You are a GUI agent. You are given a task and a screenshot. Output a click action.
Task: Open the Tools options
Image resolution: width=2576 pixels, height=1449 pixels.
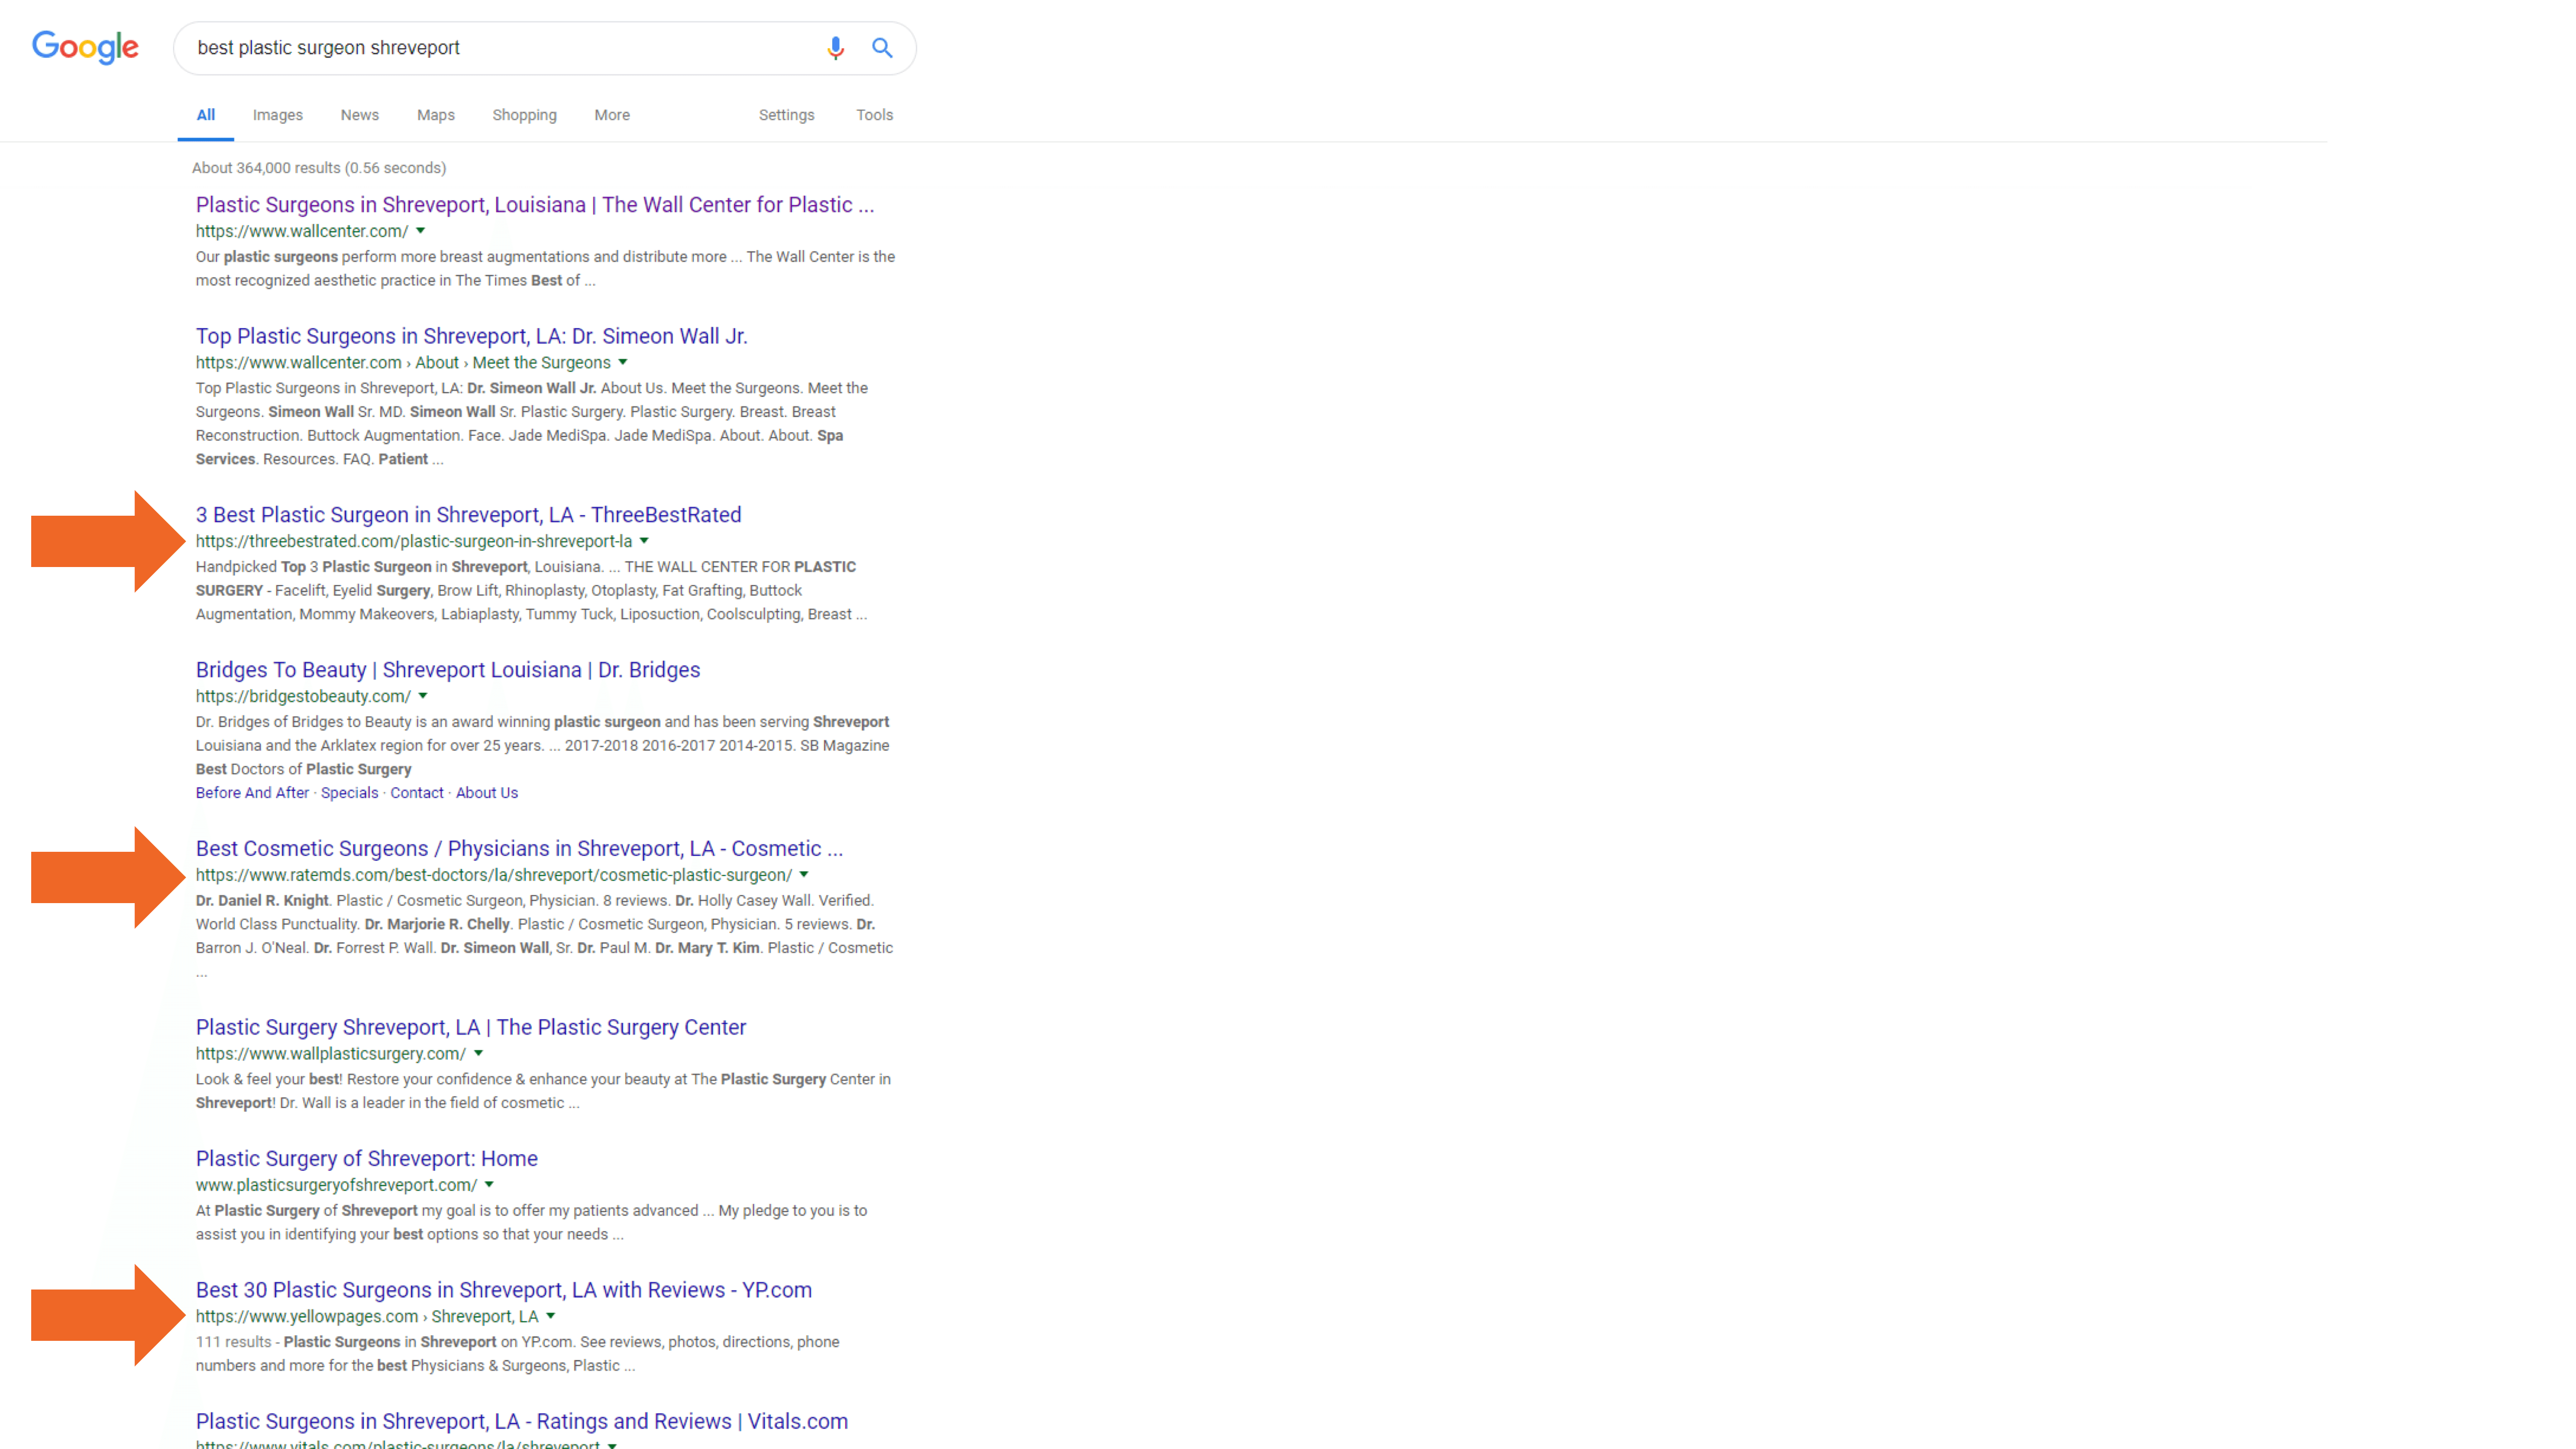coord(875,115)
